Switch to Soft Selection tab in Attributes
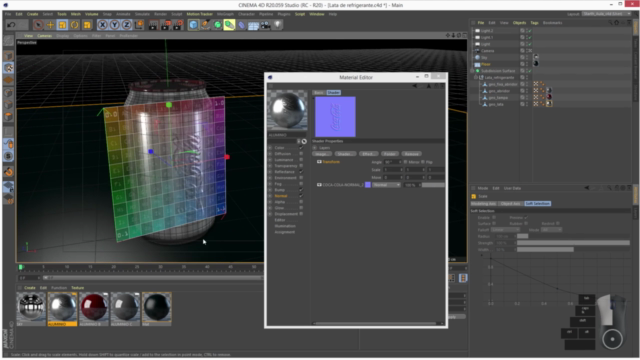The width and height of the screenshot is (640, 360). pos(538,203)
